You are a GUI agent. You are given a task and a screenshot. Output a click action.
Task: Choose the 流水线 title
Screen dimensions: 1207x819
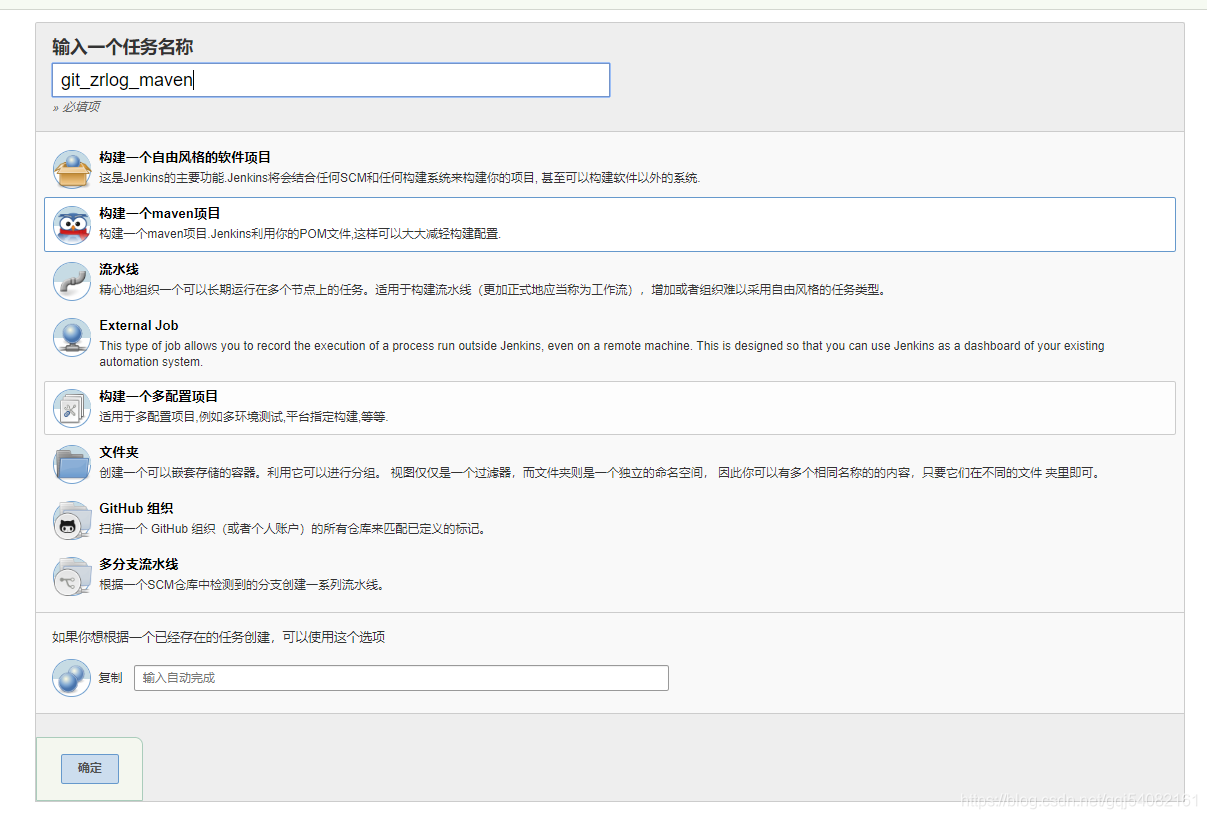119,270
